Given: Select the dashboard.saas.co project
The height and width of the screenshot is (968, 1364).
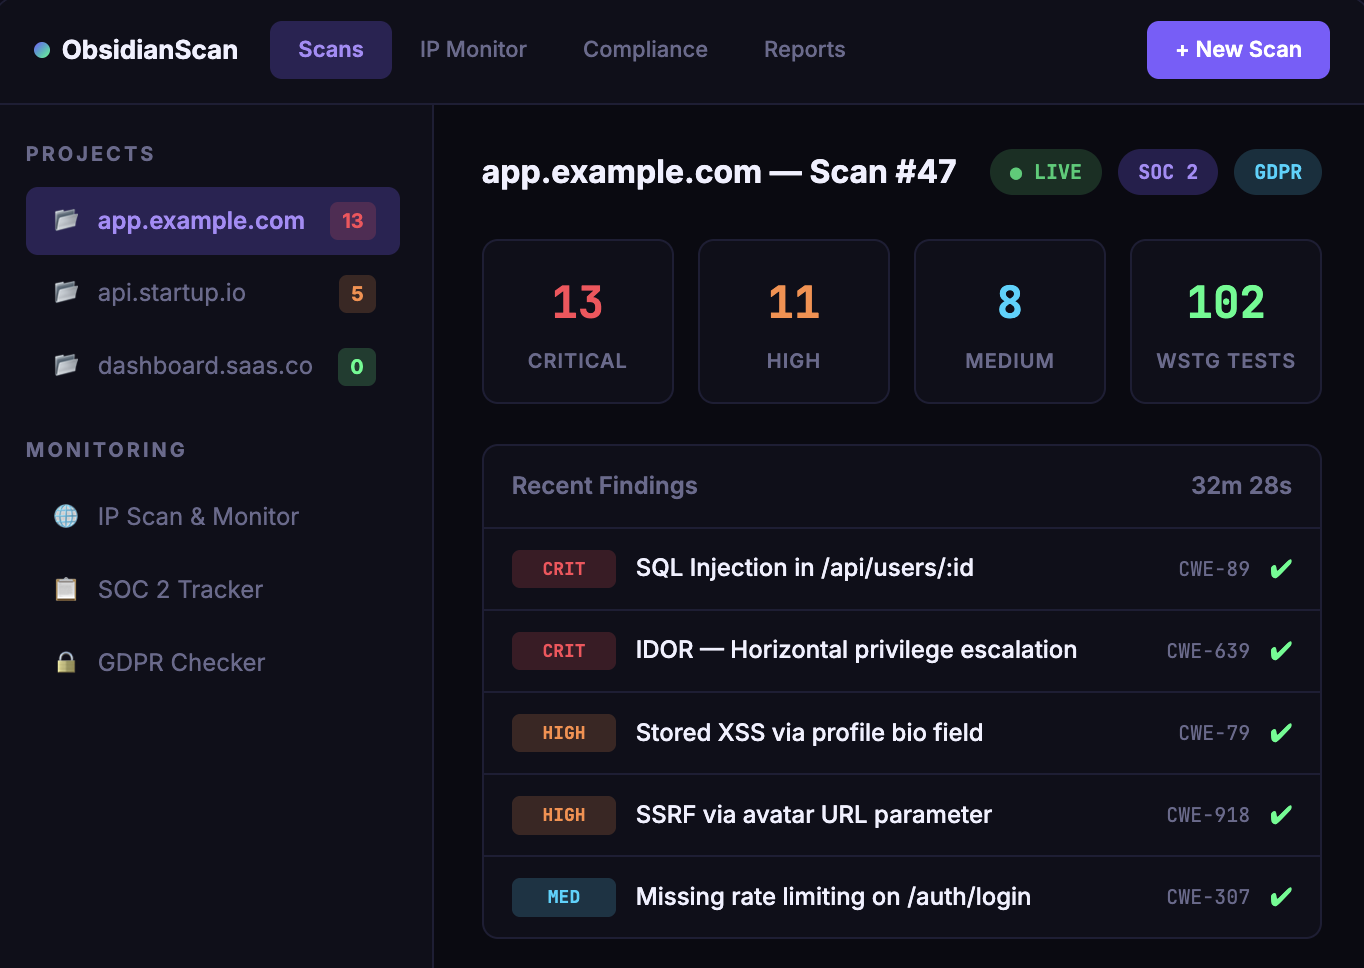Looking at the screenshot, I should pos(213,366).
